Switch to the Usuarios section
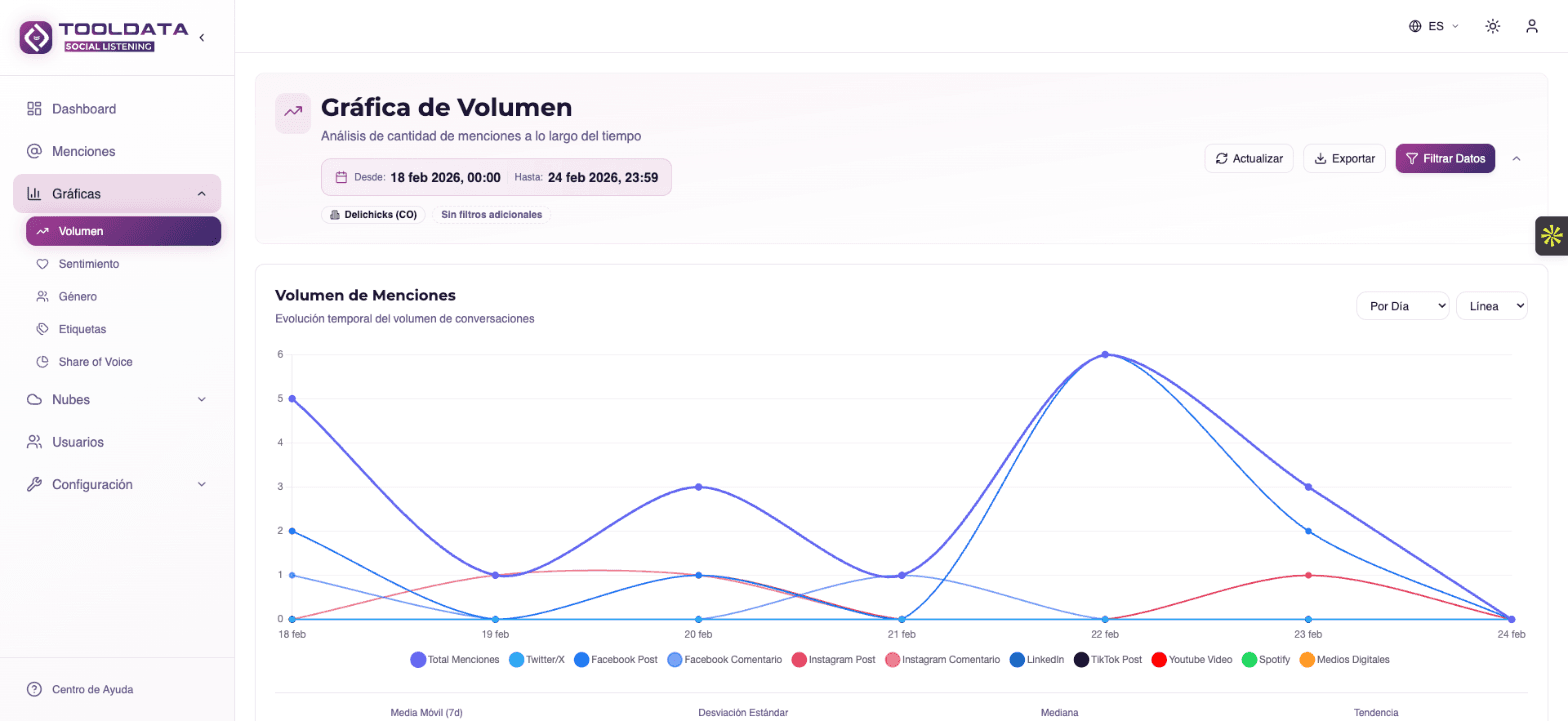 [x=77, y=441]
